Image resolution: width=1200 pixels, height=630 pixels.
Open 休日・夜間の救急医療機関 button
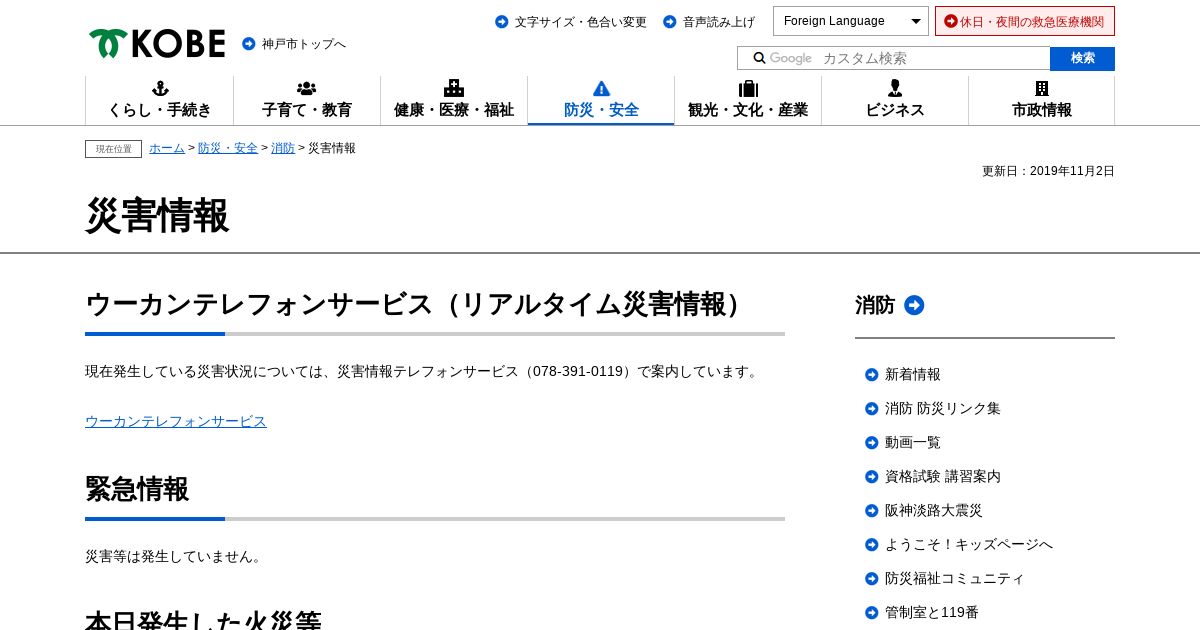tap(1025, 21)
